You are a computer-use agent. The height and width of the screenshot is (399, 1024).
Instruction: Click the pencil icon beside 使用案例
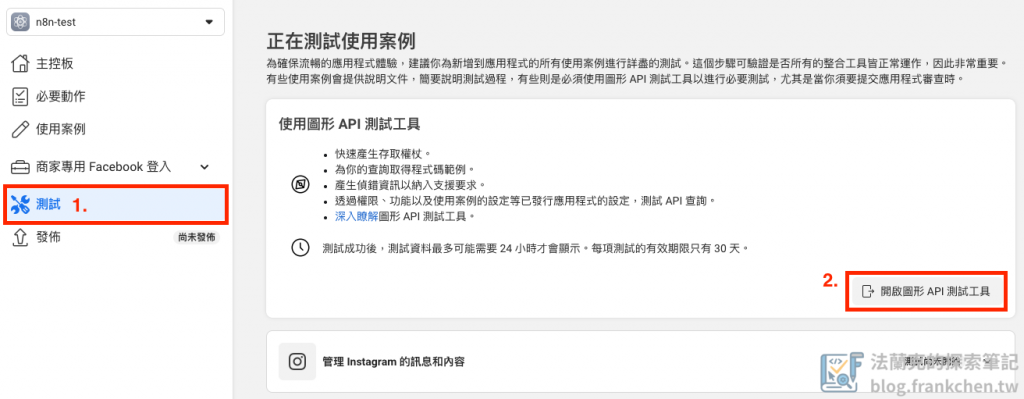pos(21,129)
